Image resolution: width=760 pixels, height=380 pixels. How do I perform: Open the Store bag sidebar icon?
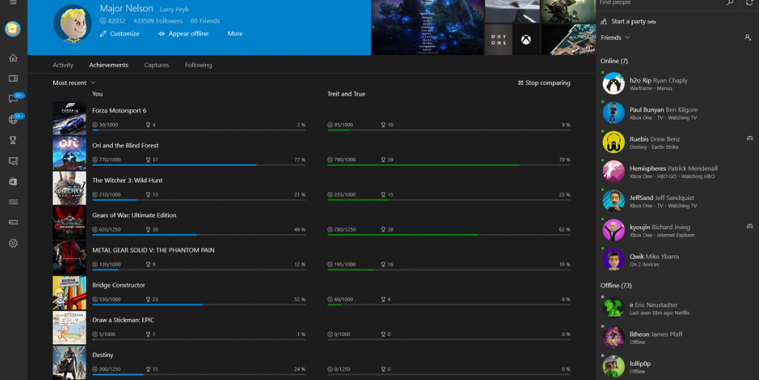(x=13, y=181)
